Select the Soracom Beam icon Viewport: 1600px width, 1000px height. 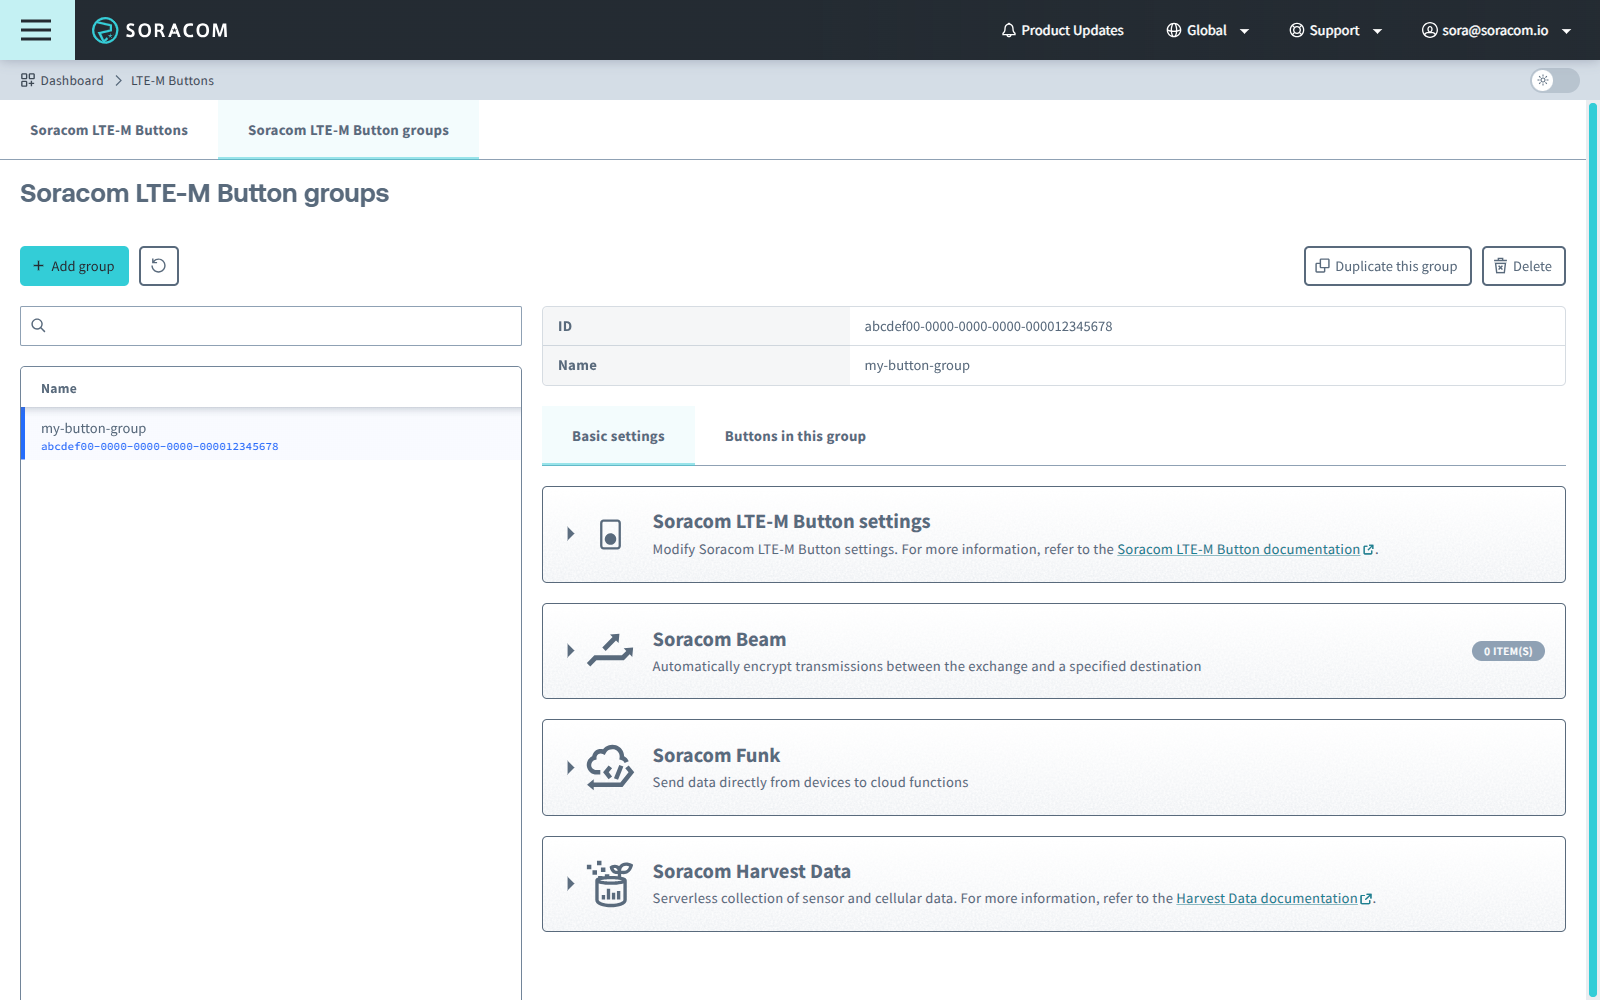(612, 650)
